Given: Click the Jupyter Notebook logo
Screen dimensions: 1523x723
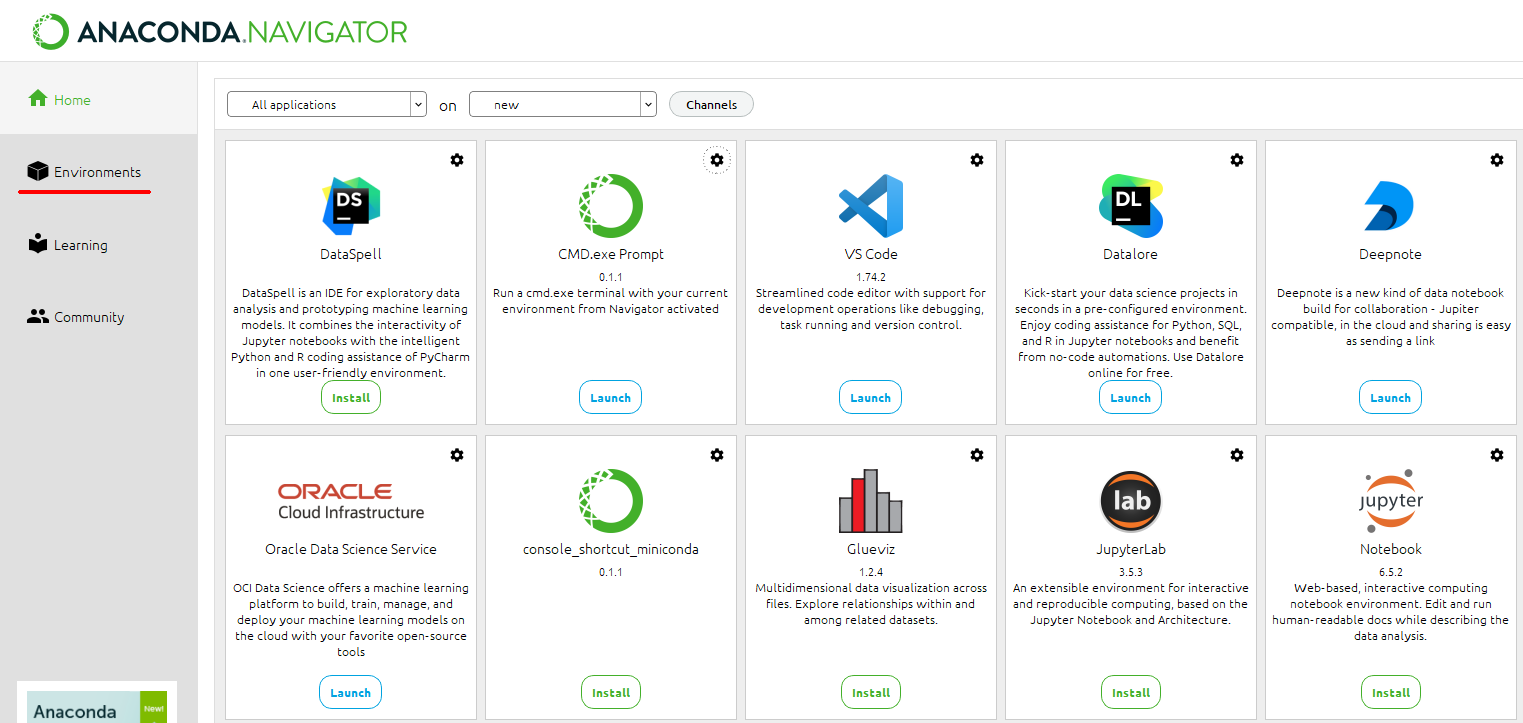Looking at the screenshot, I should tap(1391, 500).
